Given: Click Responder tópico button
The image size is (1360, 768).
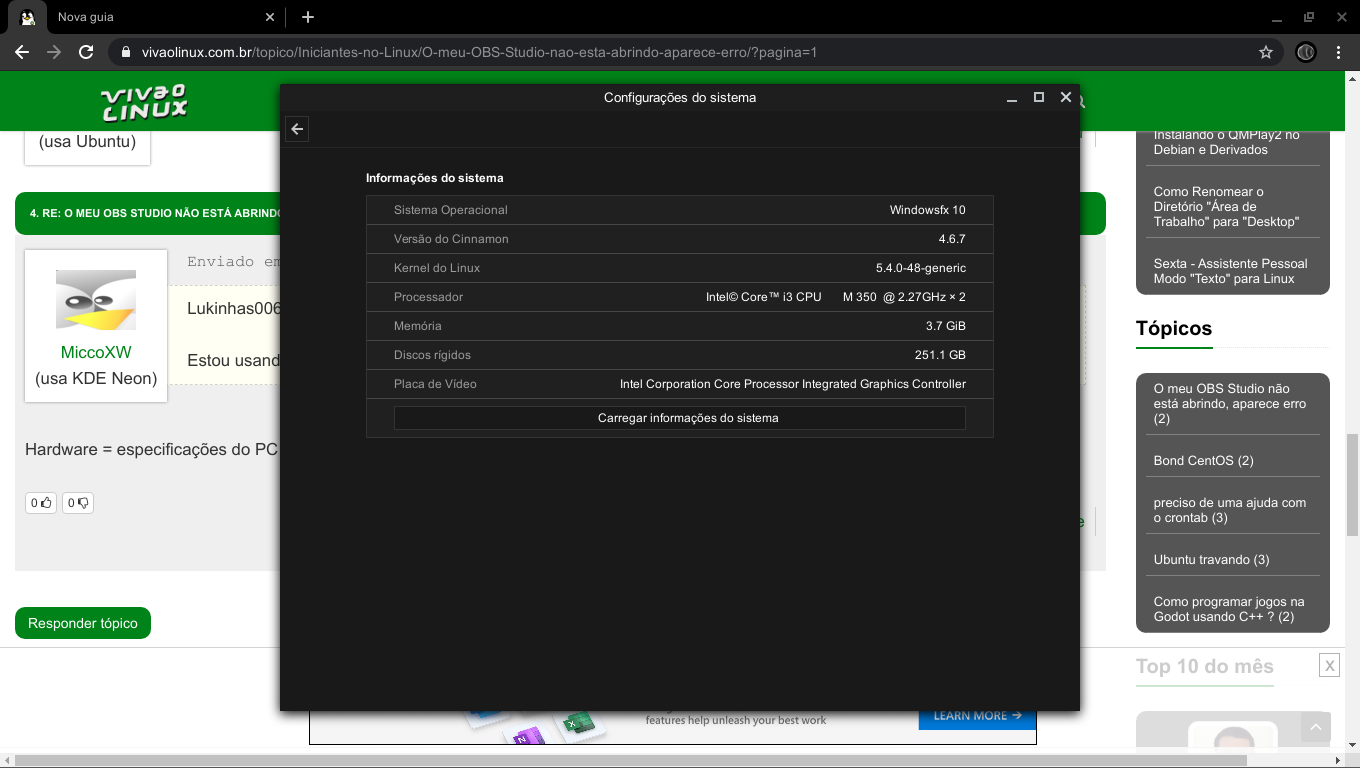Looking at the screenshot, I should click(x=83, y=623).
